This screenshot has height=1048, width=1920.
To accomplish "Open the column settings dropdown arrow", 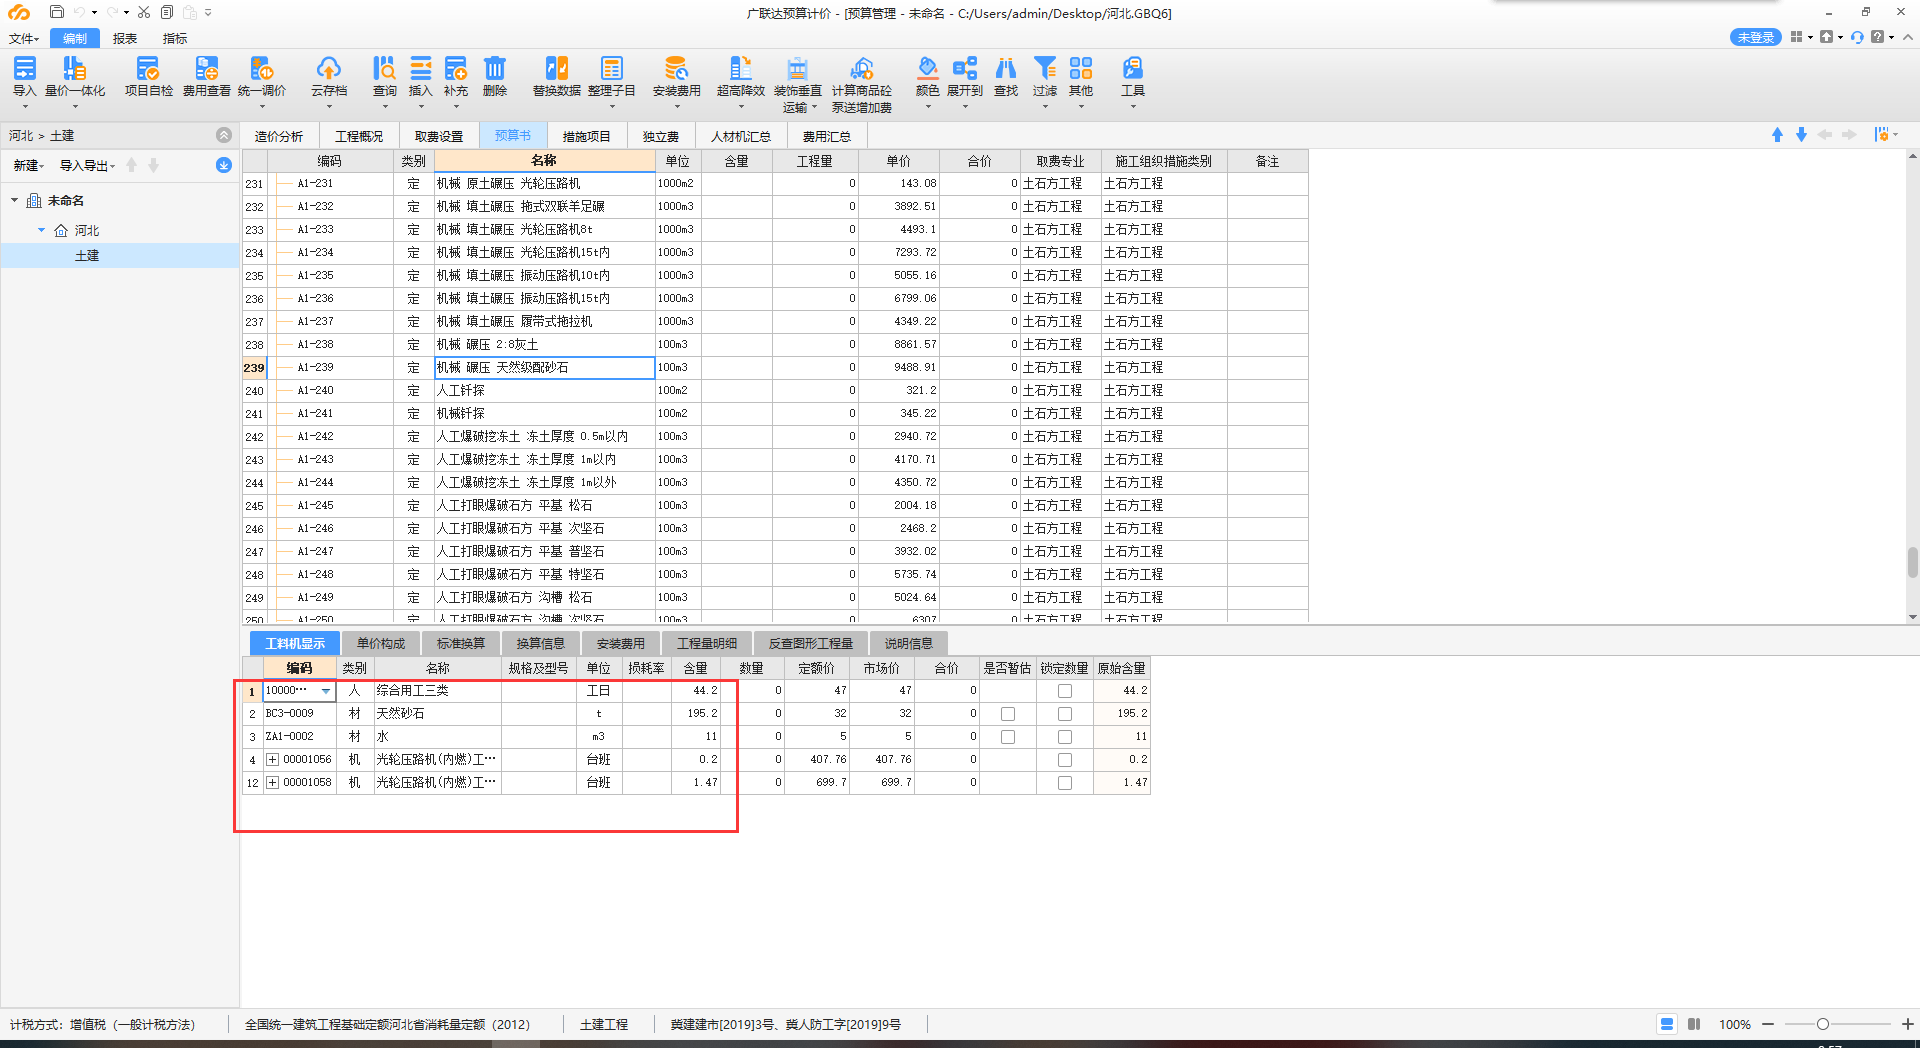I will point(1896,135).
